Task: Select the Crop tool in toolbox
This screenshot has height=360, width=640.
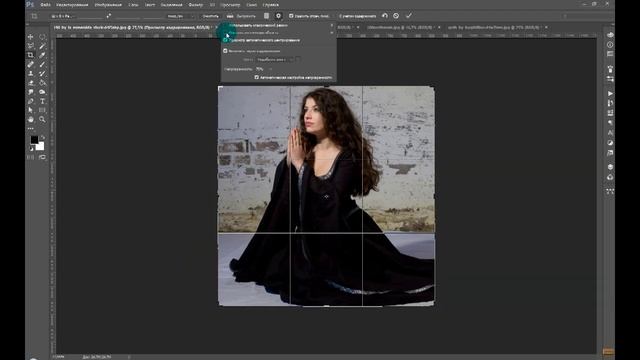Action: coord(31,55)
